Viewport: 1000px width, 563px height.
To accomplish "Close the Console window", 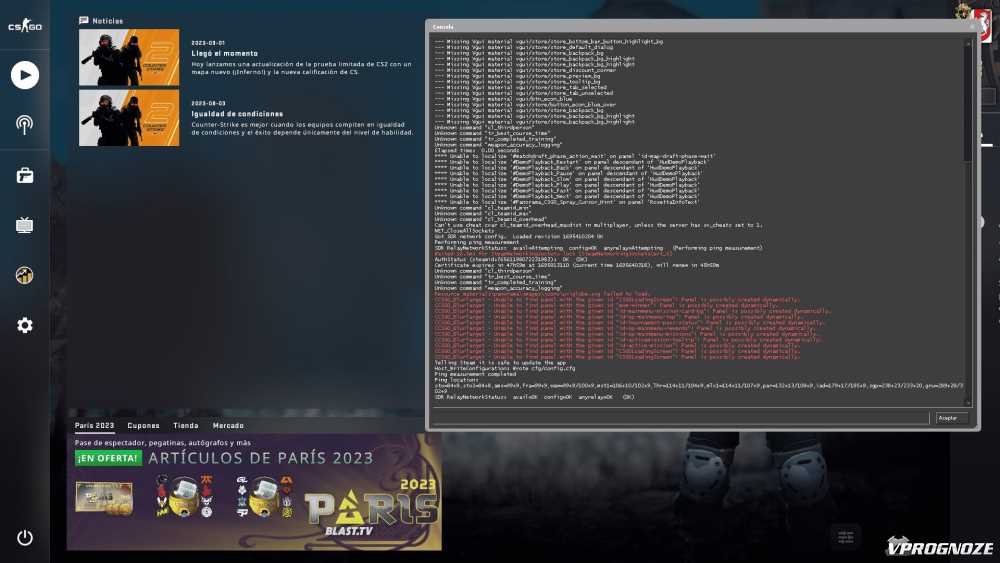I will [973, 27].
